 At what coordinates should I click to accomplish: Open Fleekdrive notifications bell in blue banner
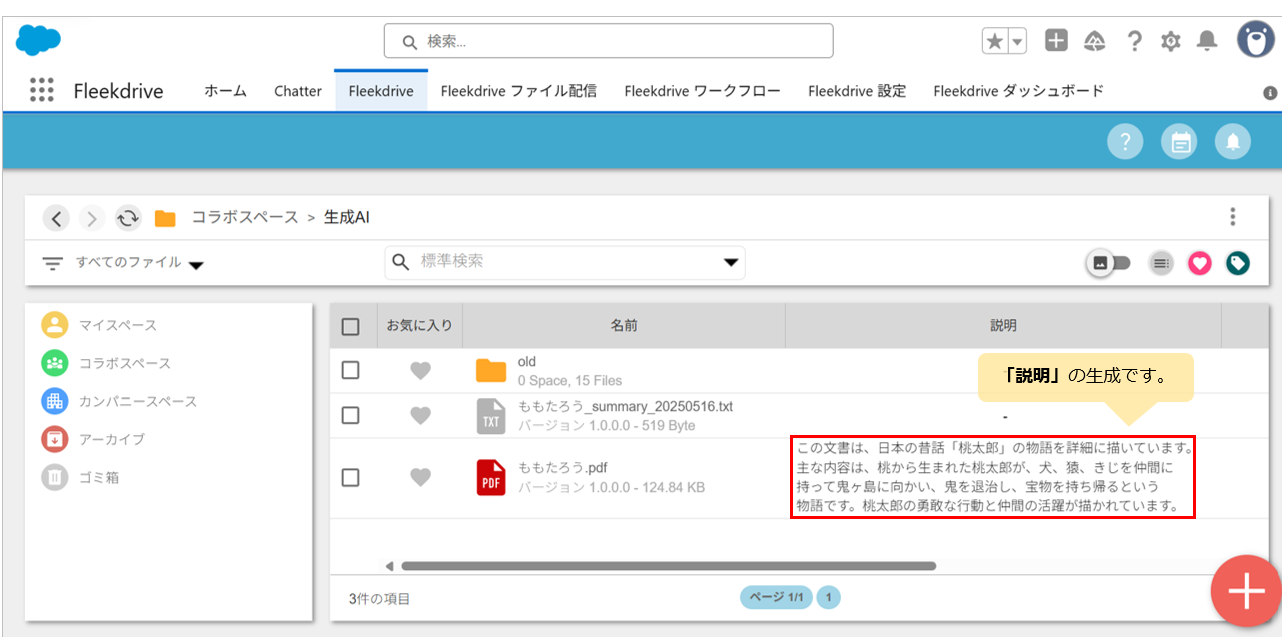click(x=1233, y=142)
